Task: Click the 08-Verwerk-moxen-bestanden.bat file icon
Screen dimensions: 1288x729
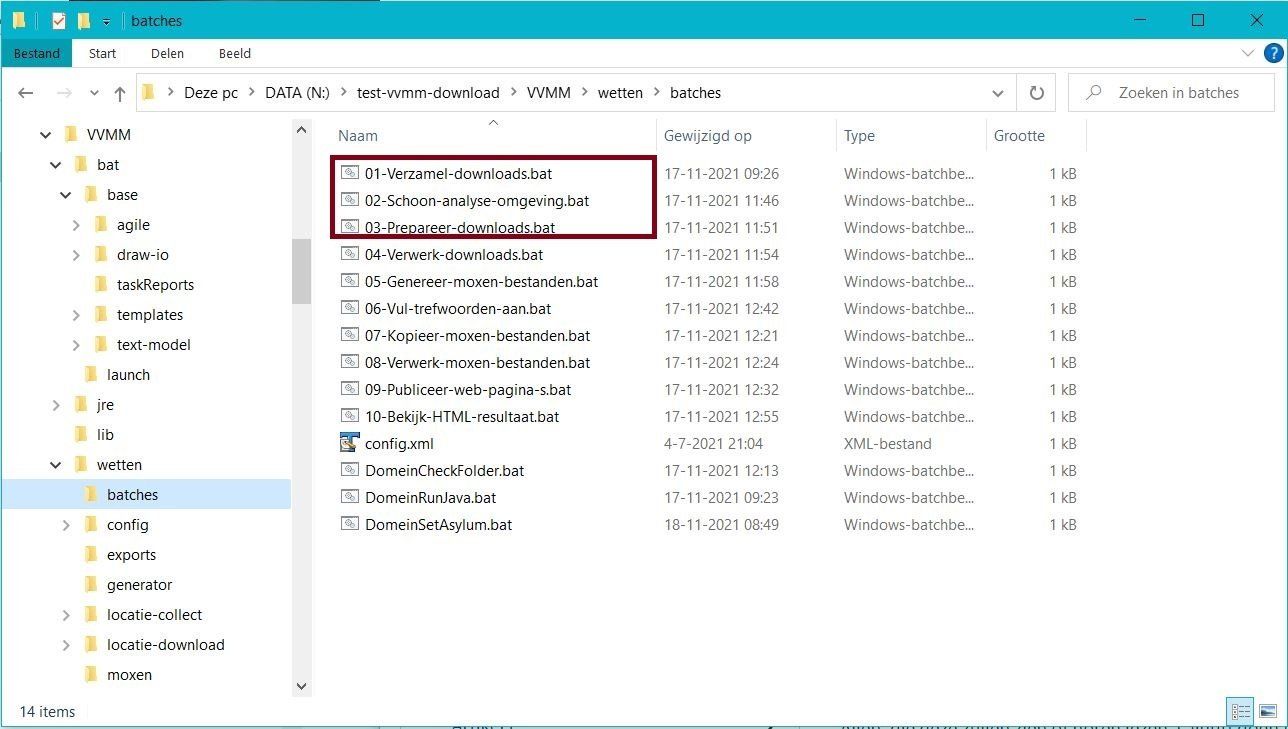Action: click(x=349, y=362)
